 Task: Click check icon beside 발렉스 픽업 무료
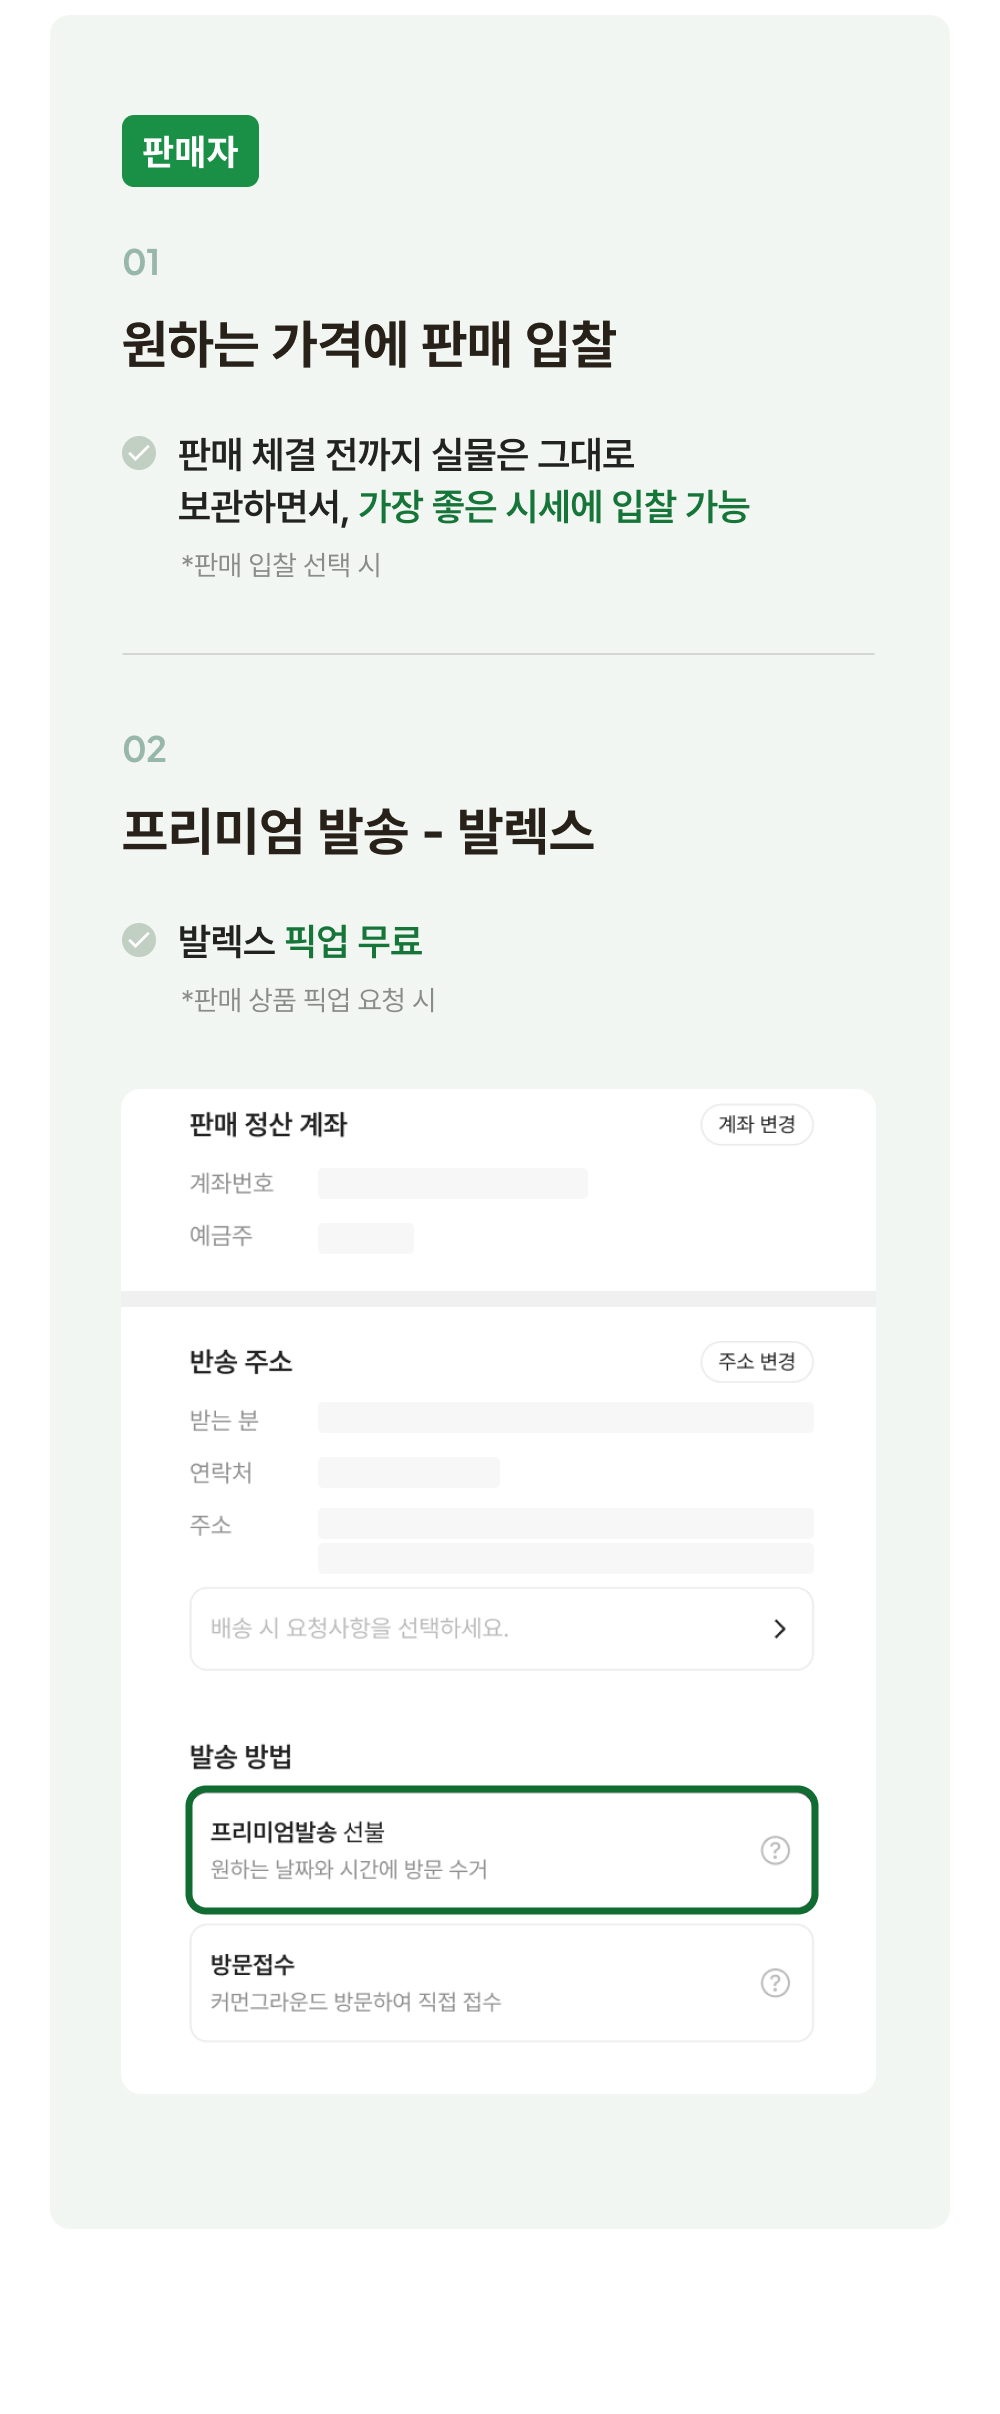point(139,940)
